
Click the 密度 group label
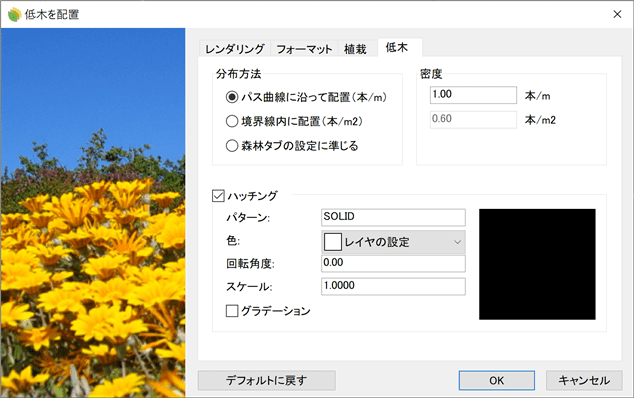click(x=431, y=74)
